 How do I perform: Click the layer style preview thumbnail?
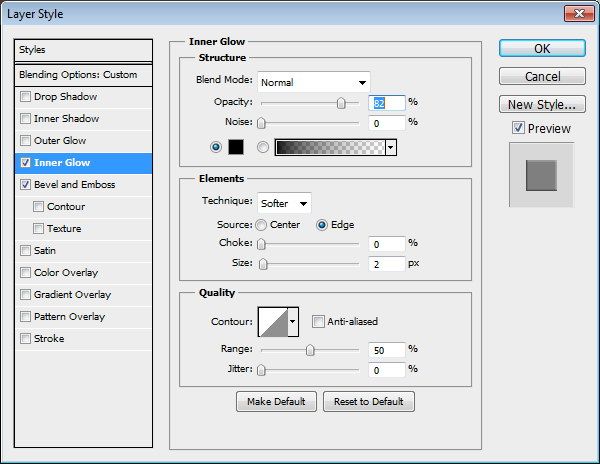click(541, 175)
